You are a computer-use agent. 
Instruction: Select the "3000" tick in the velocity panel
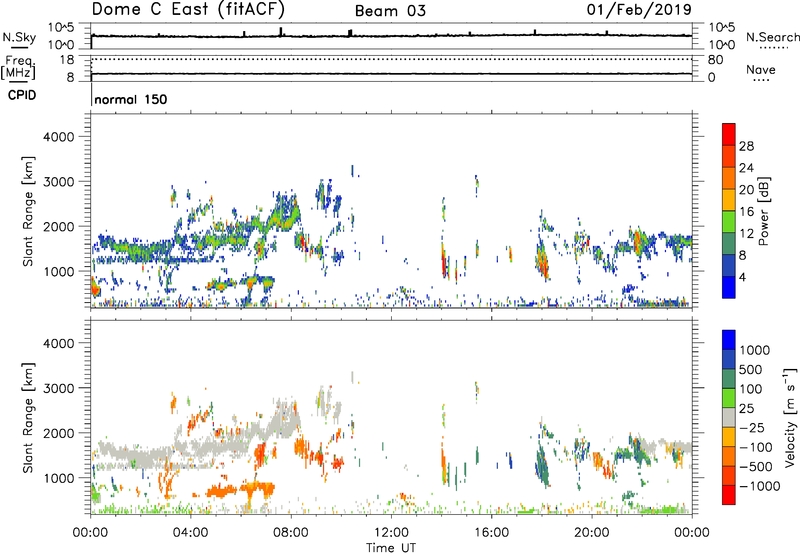click(59, 388)
